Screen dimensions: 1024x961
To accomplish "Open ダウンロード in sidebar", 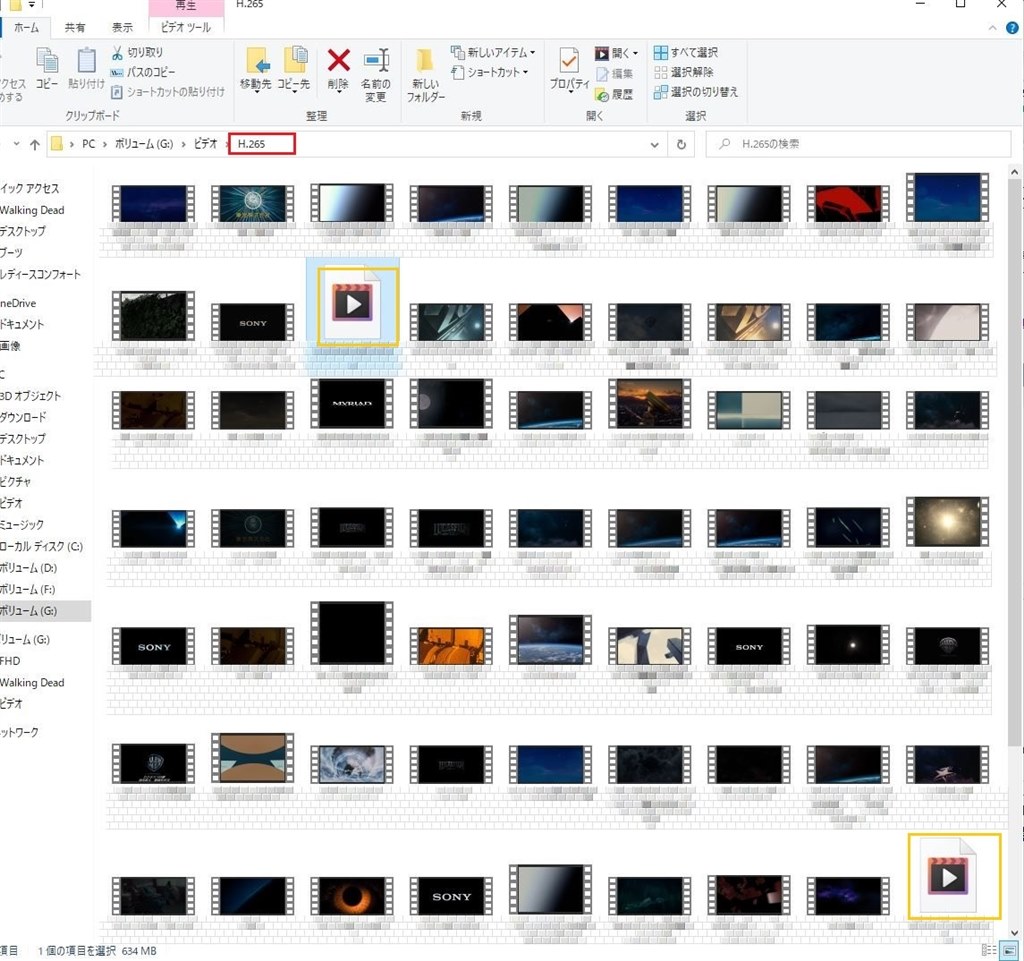I will (24, 417).
